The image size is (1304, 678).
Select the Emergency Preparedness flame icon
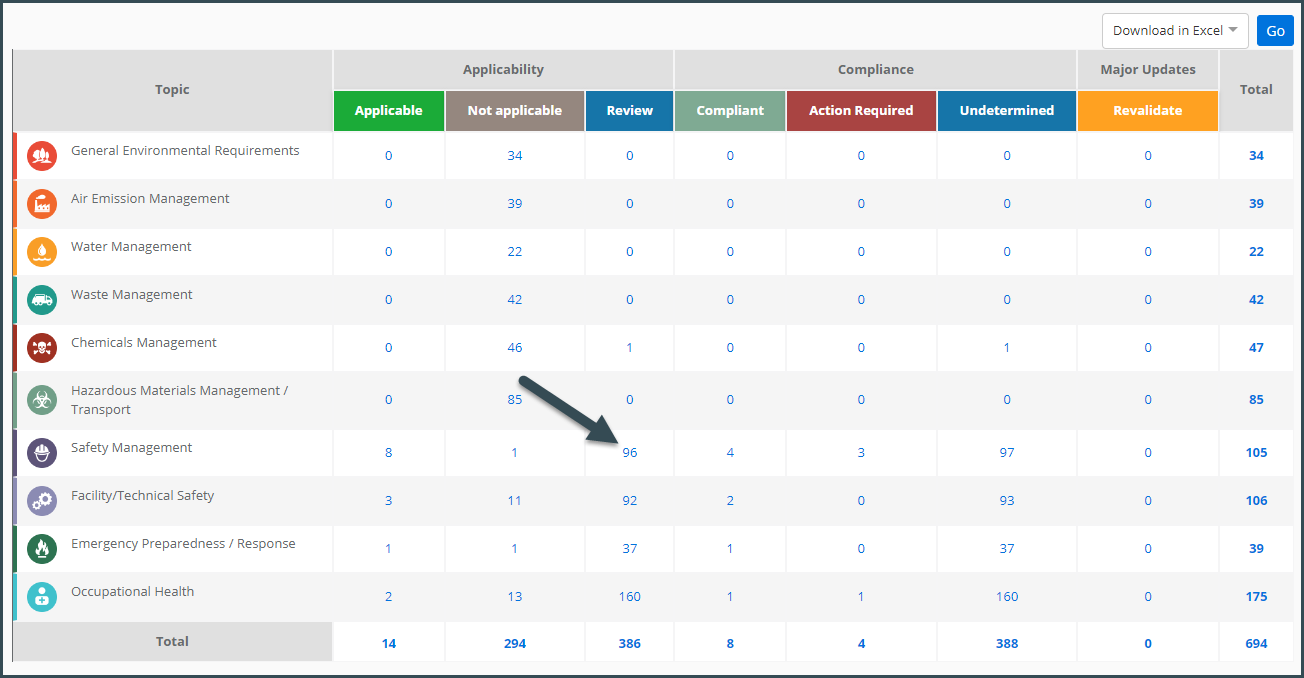(x=41, y=548)
